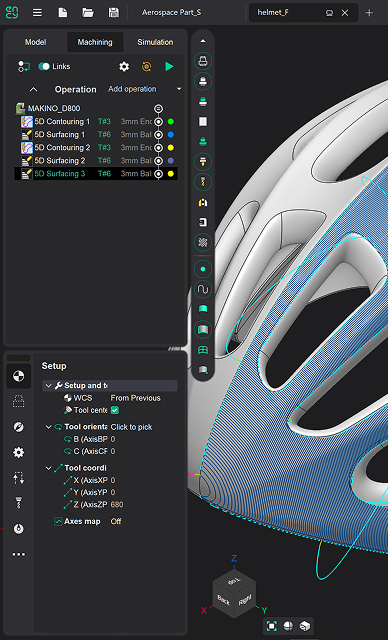Click the three-dots more options icon
The image size is (388, 640).
pyautogui.click(x=18, y=554)
